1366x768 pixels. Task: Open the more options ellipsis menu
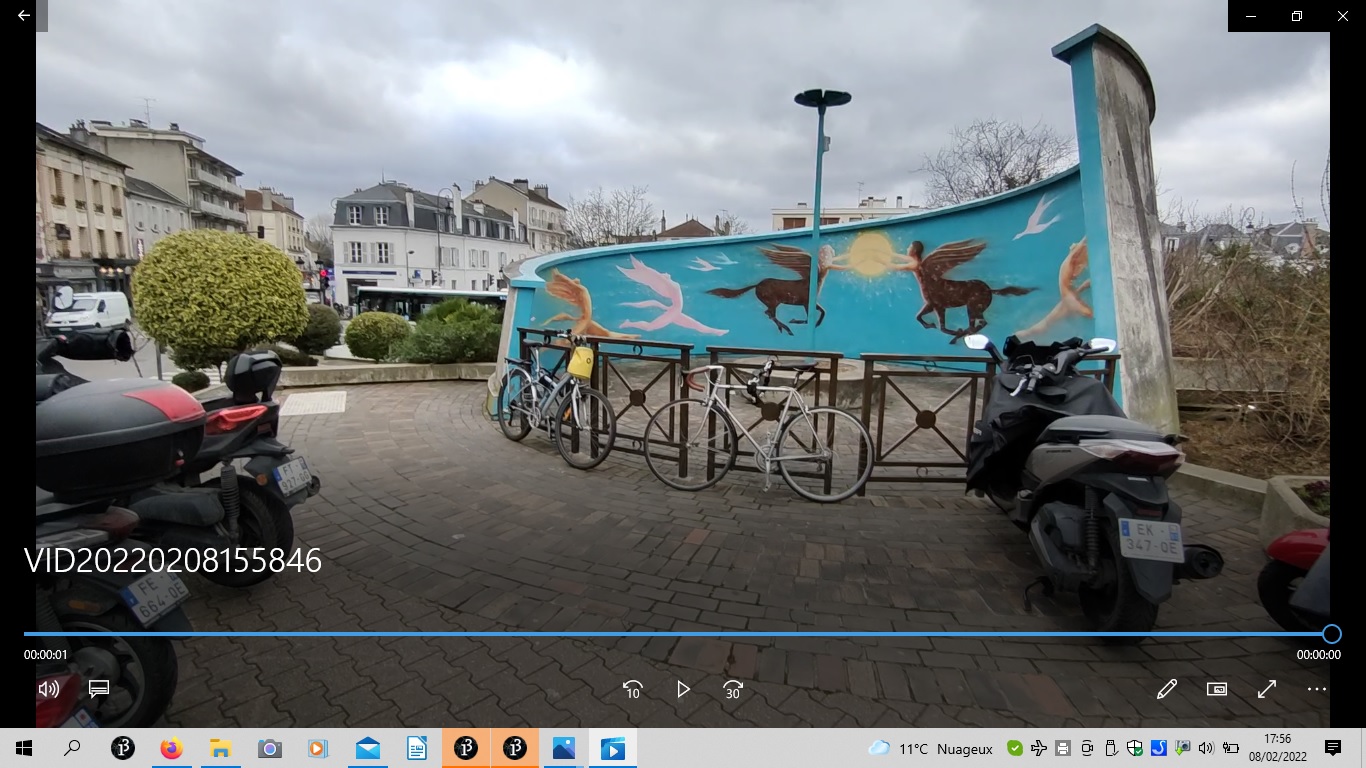[x=1316, y=689]
